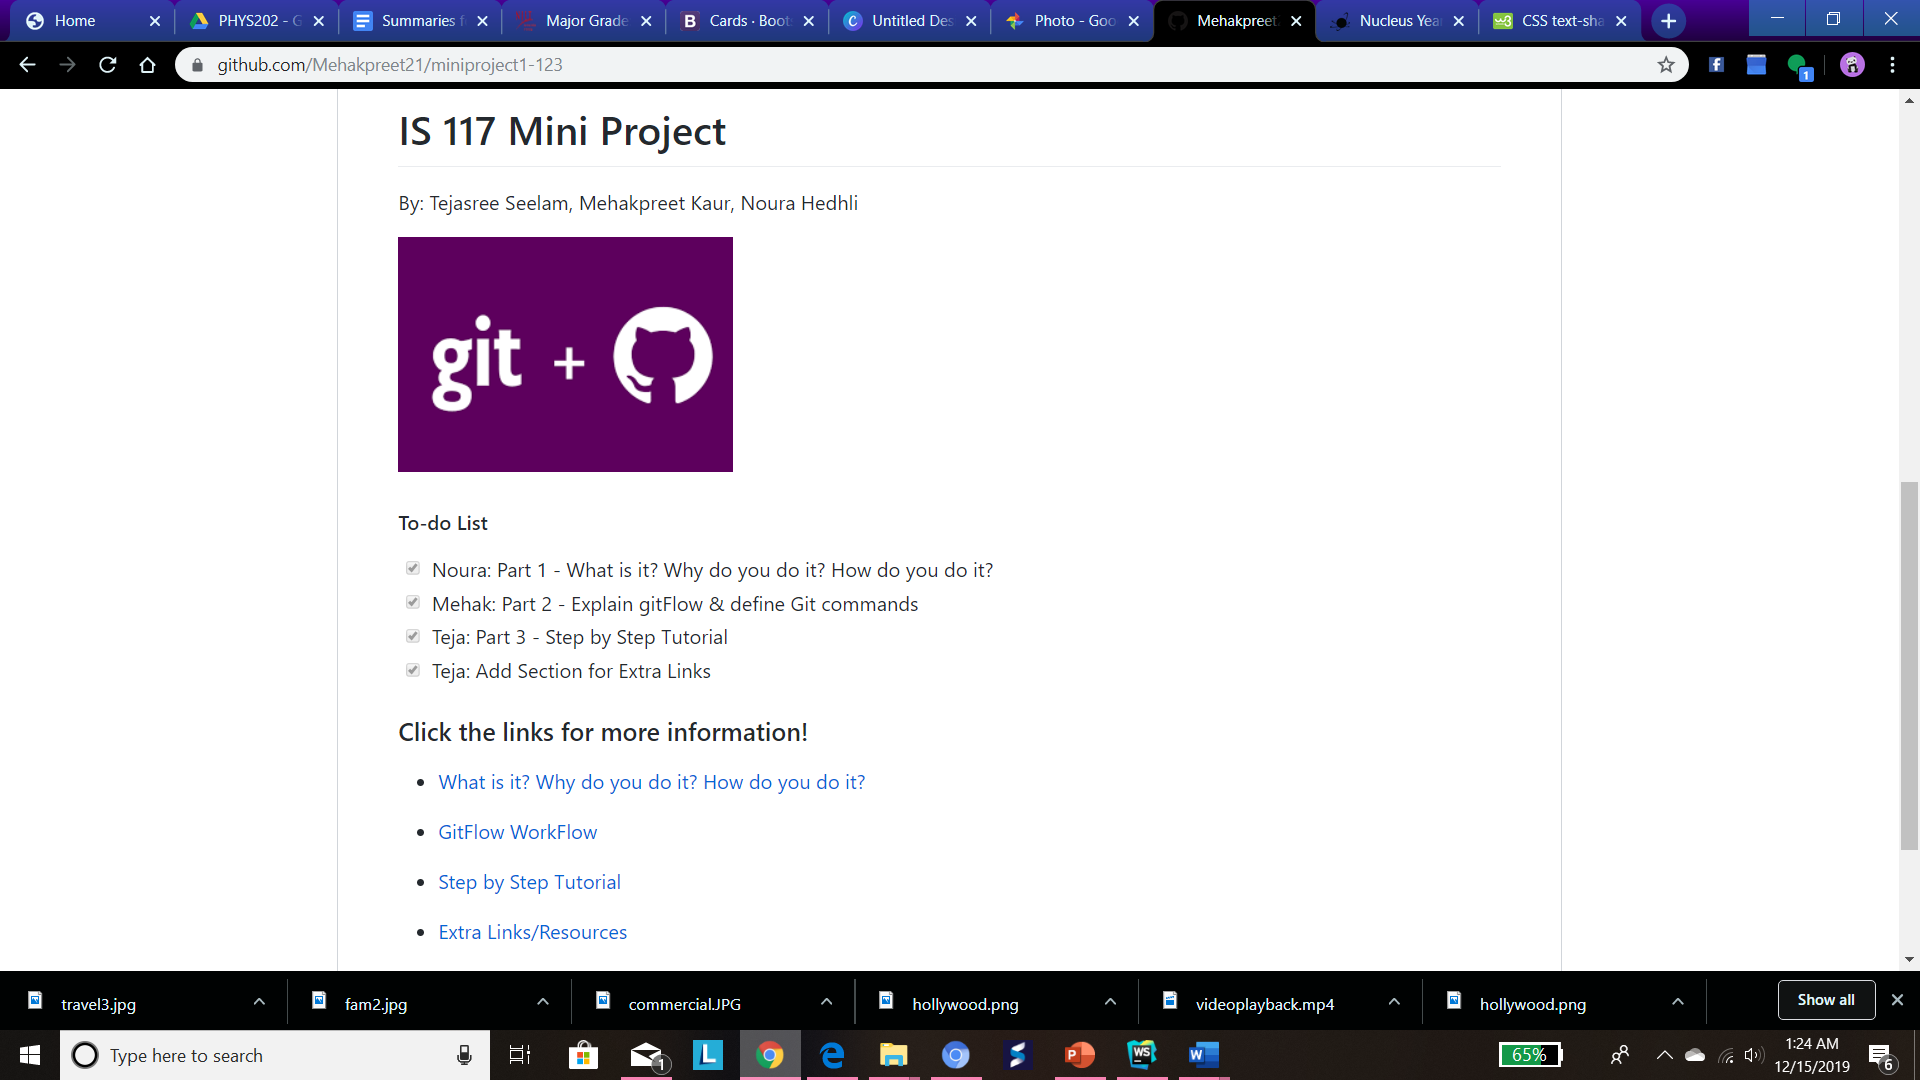1920x1080 pixels.
Task: Reload the GitHub page
Action: click(108, 65)
